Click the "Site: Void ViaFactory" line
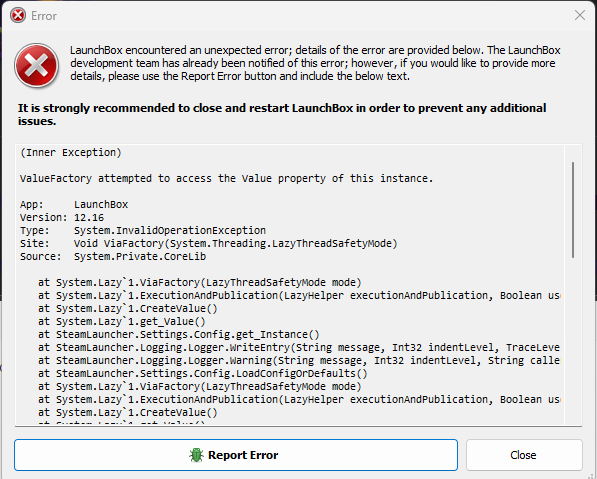The width and height of the screenshot is (597, 479). coord(209,243)
